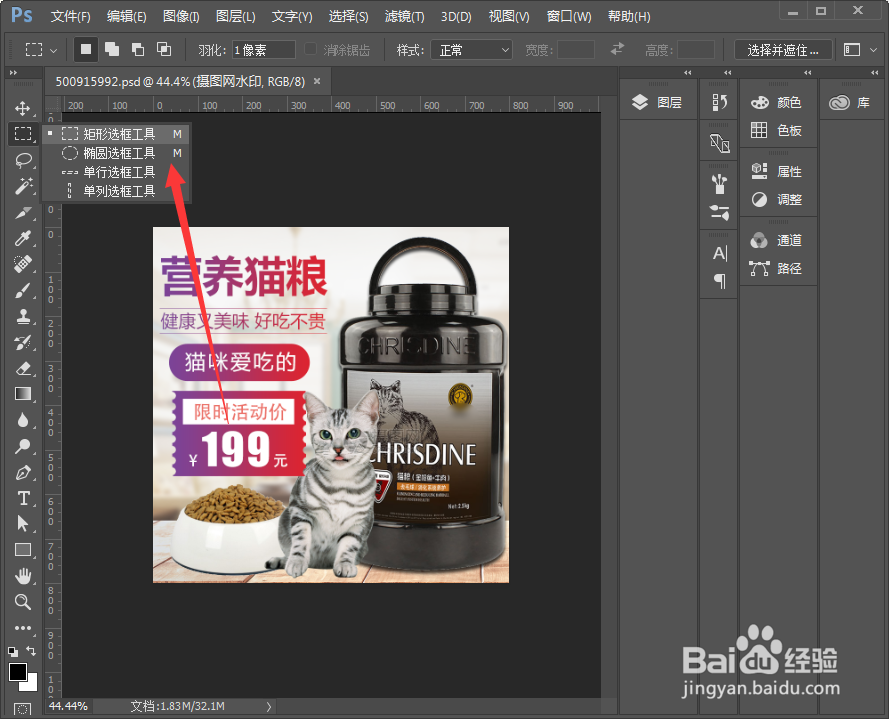Toggle the 消除锯齿 anti-alias checkbox

coord(310,49)
